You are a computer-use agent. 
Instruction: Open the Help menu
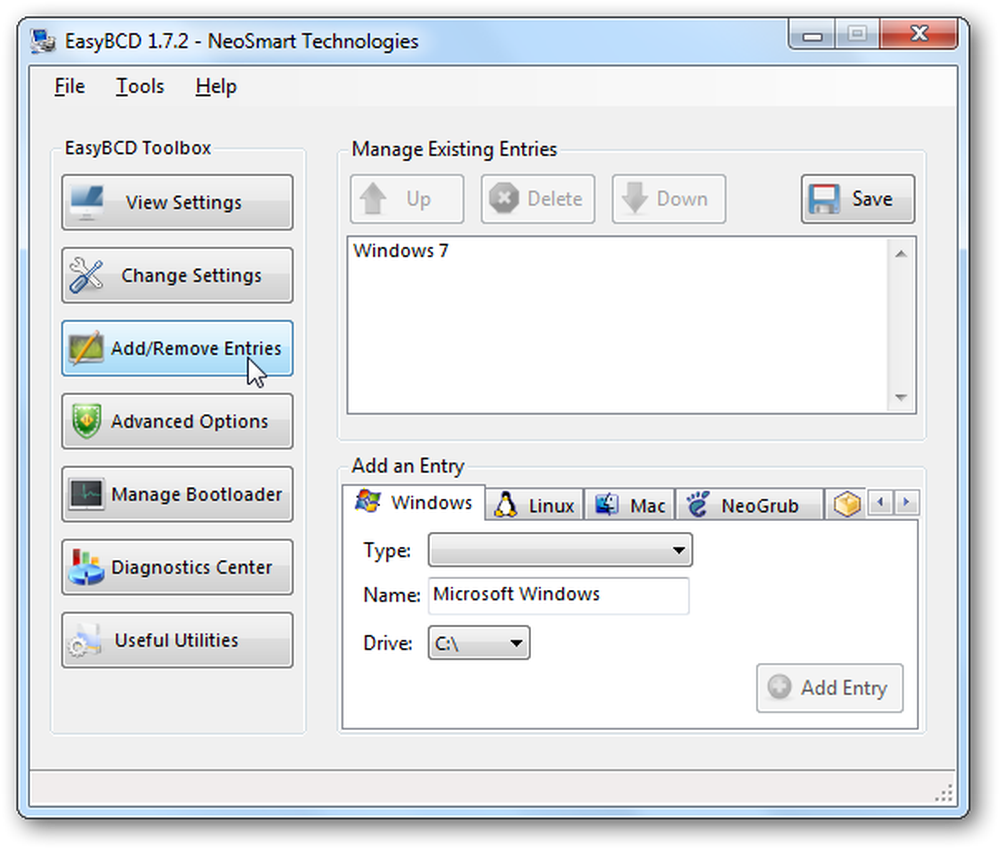tap(216, 86)
